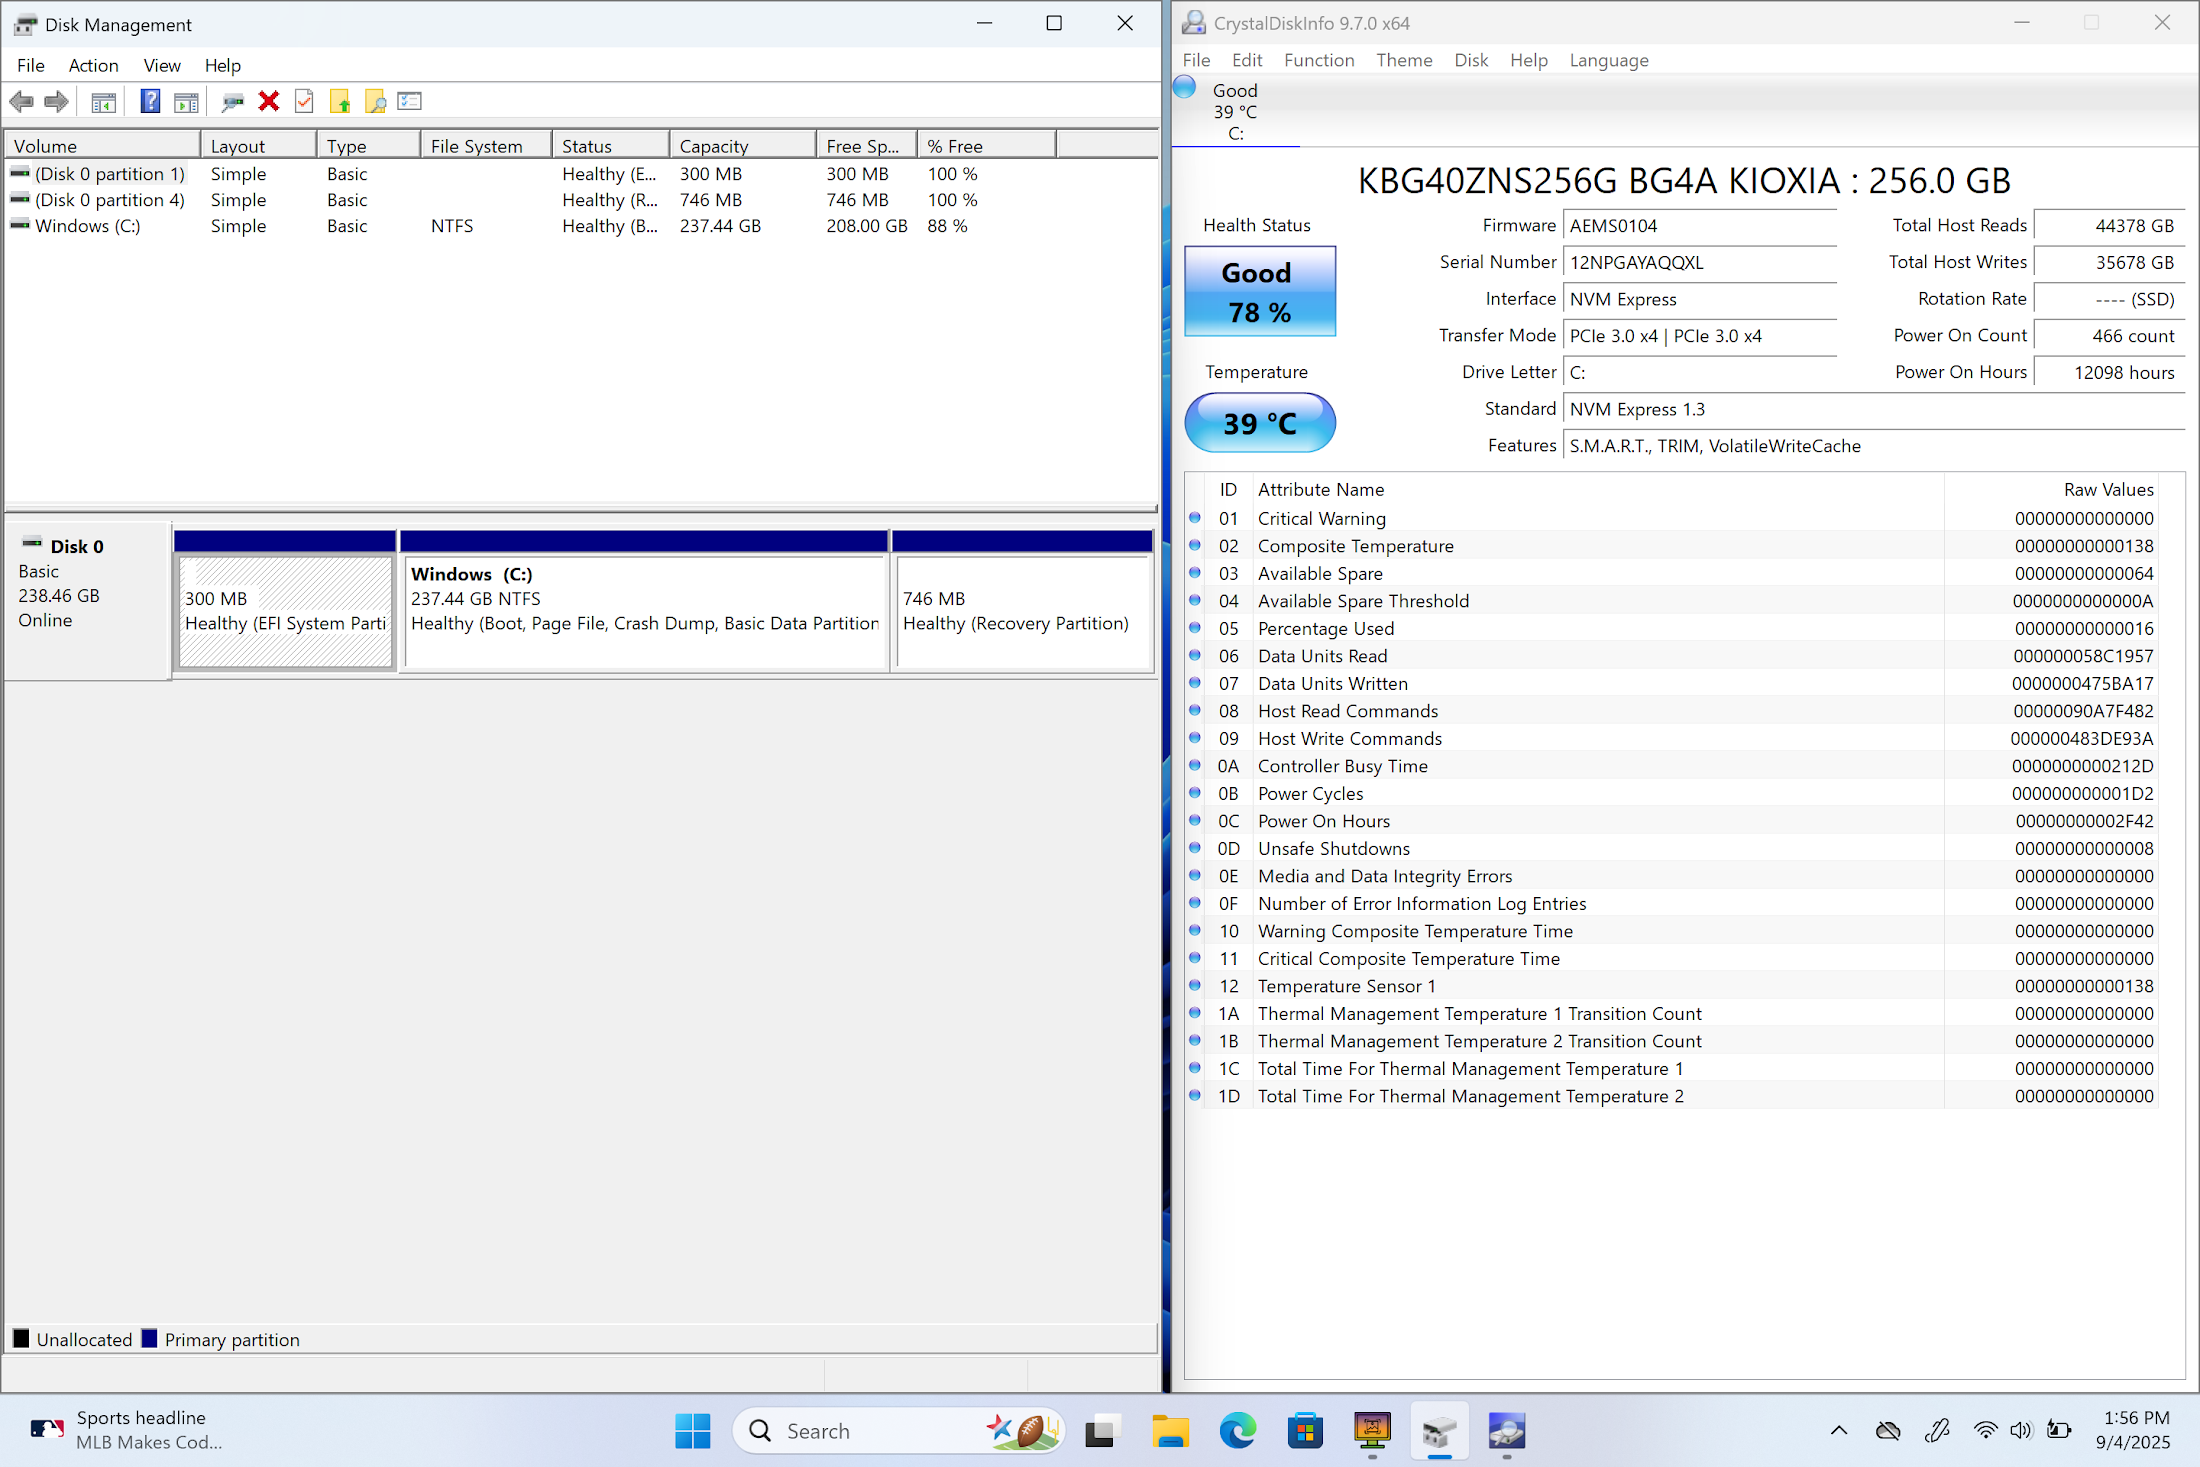Screen dimensions: 2200x1467
Task: Open the Action menu in Disk Management
Action: [93, 65]
